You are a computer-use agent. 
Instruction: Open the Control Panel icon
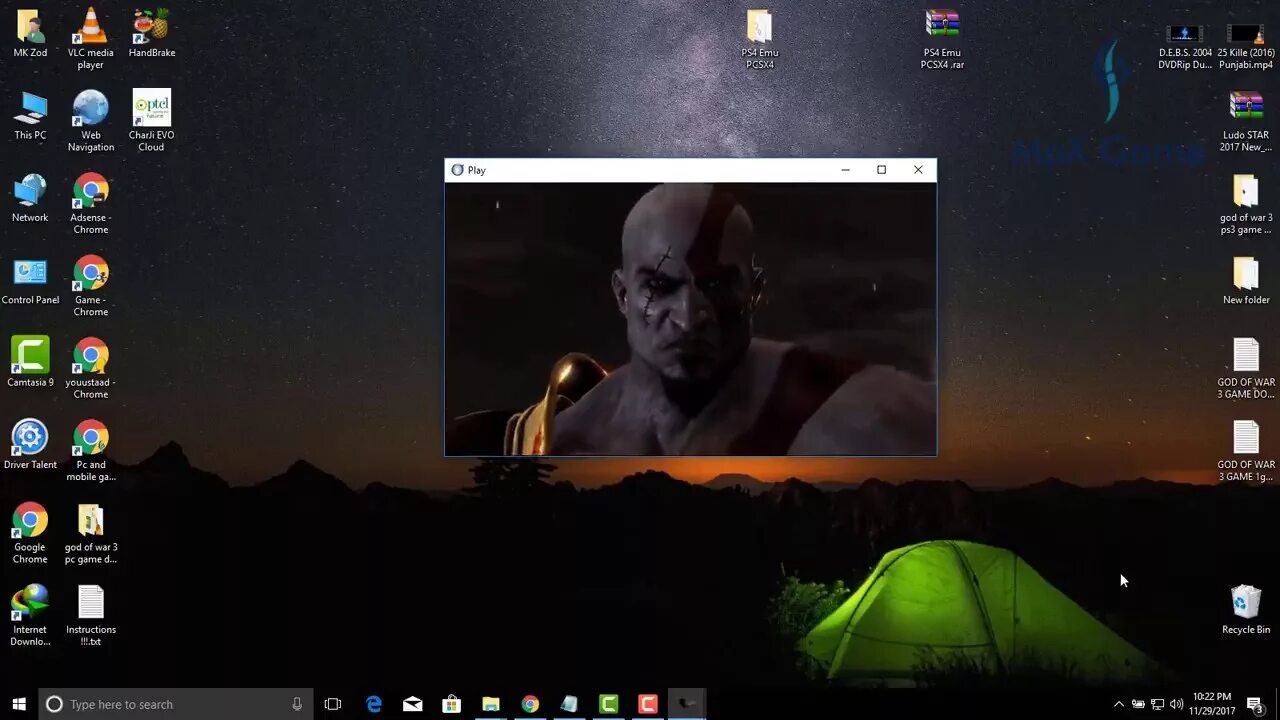click(30, 281)
